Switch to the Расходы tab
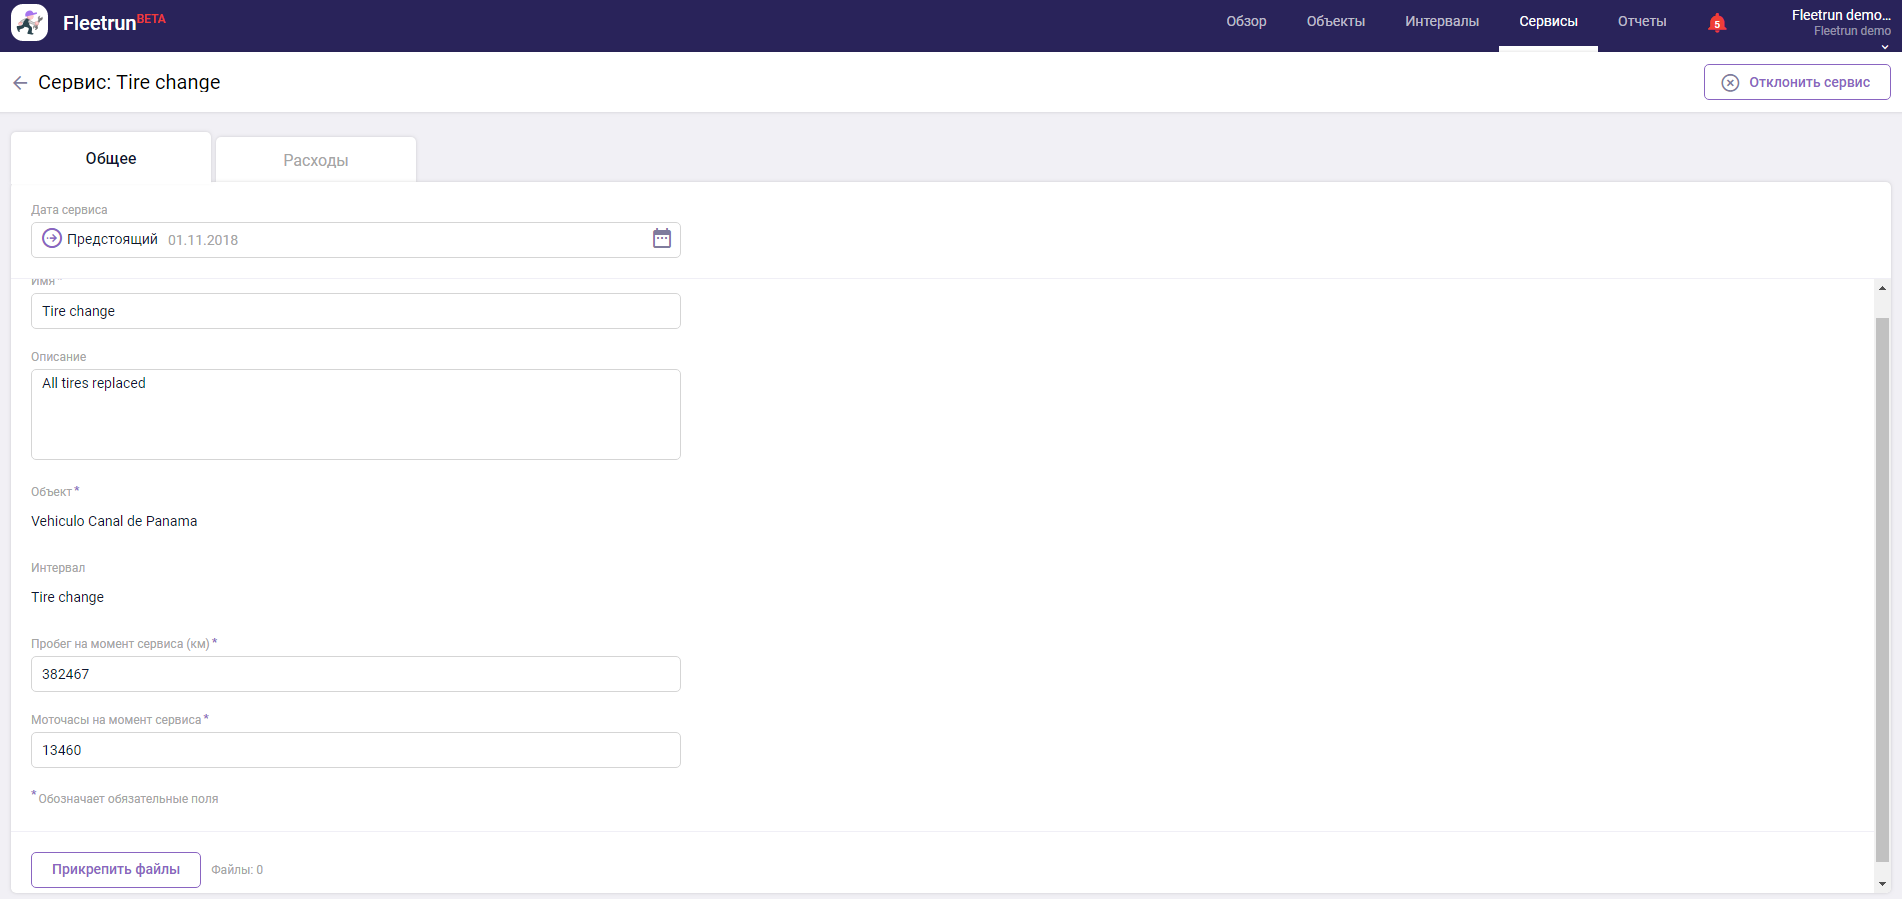1902x899 pixels. click(316, 160)
